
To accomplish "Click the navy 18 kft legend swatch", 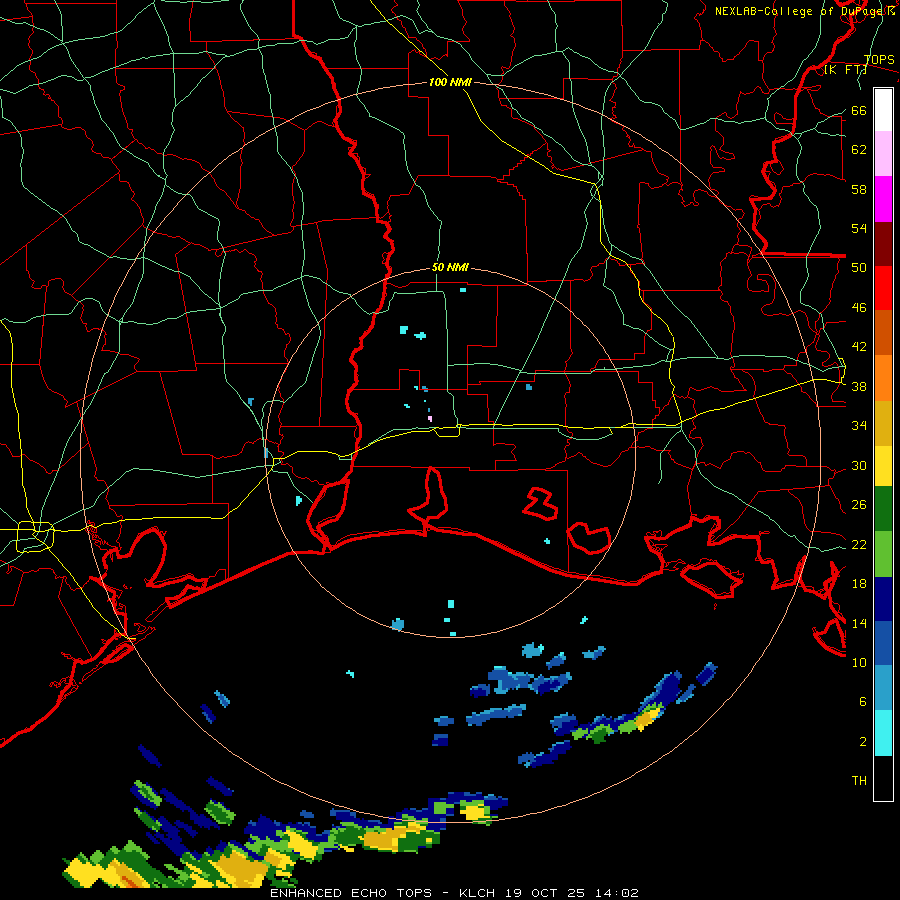I will pyautogui.click(x=883, y=599).
